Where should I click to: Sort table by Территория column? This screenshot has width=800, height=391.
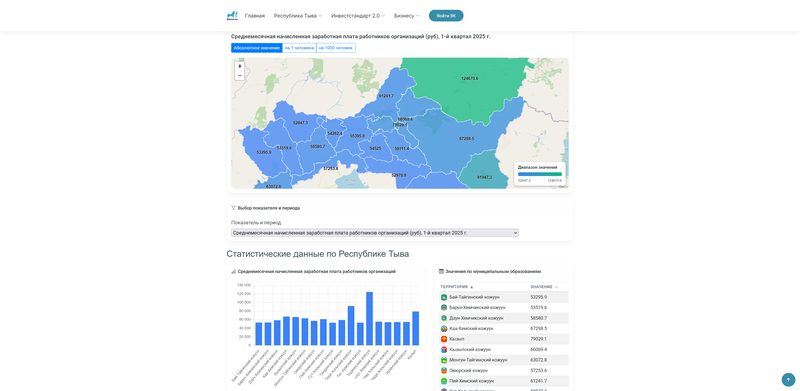457,287
